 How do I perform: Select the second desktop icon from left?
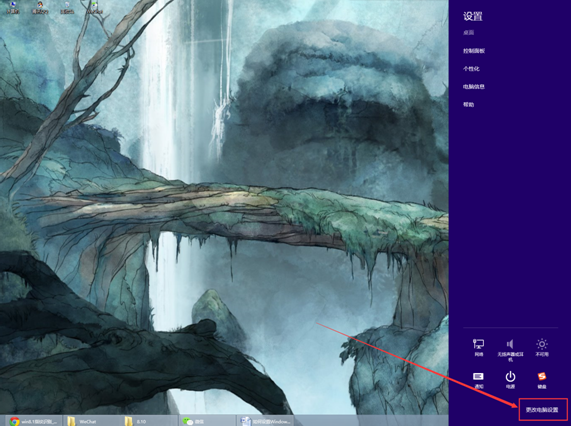[40, 7]
